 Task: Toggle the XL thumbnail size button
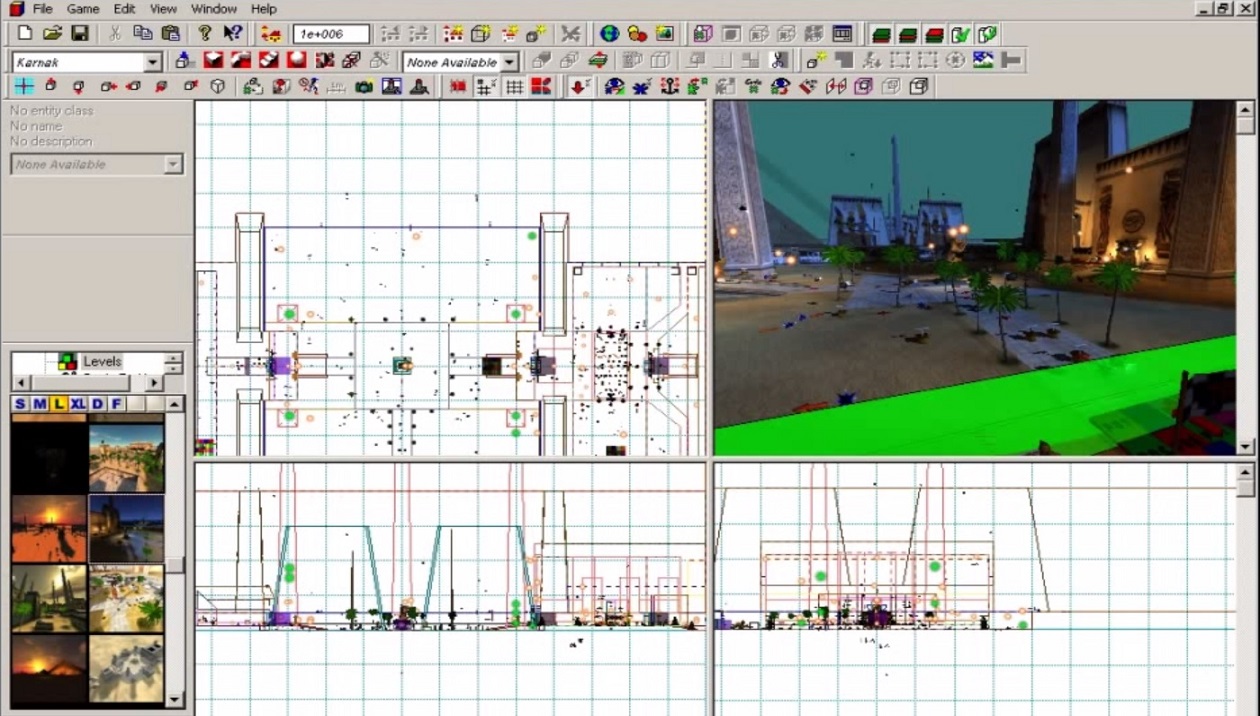point(78,404)
